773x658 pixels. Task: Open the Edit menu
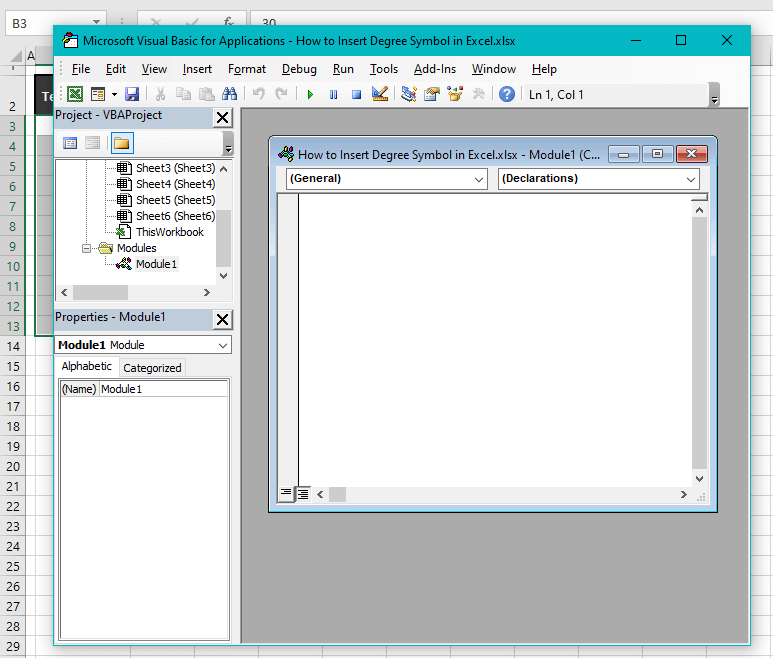click(116, 69)
